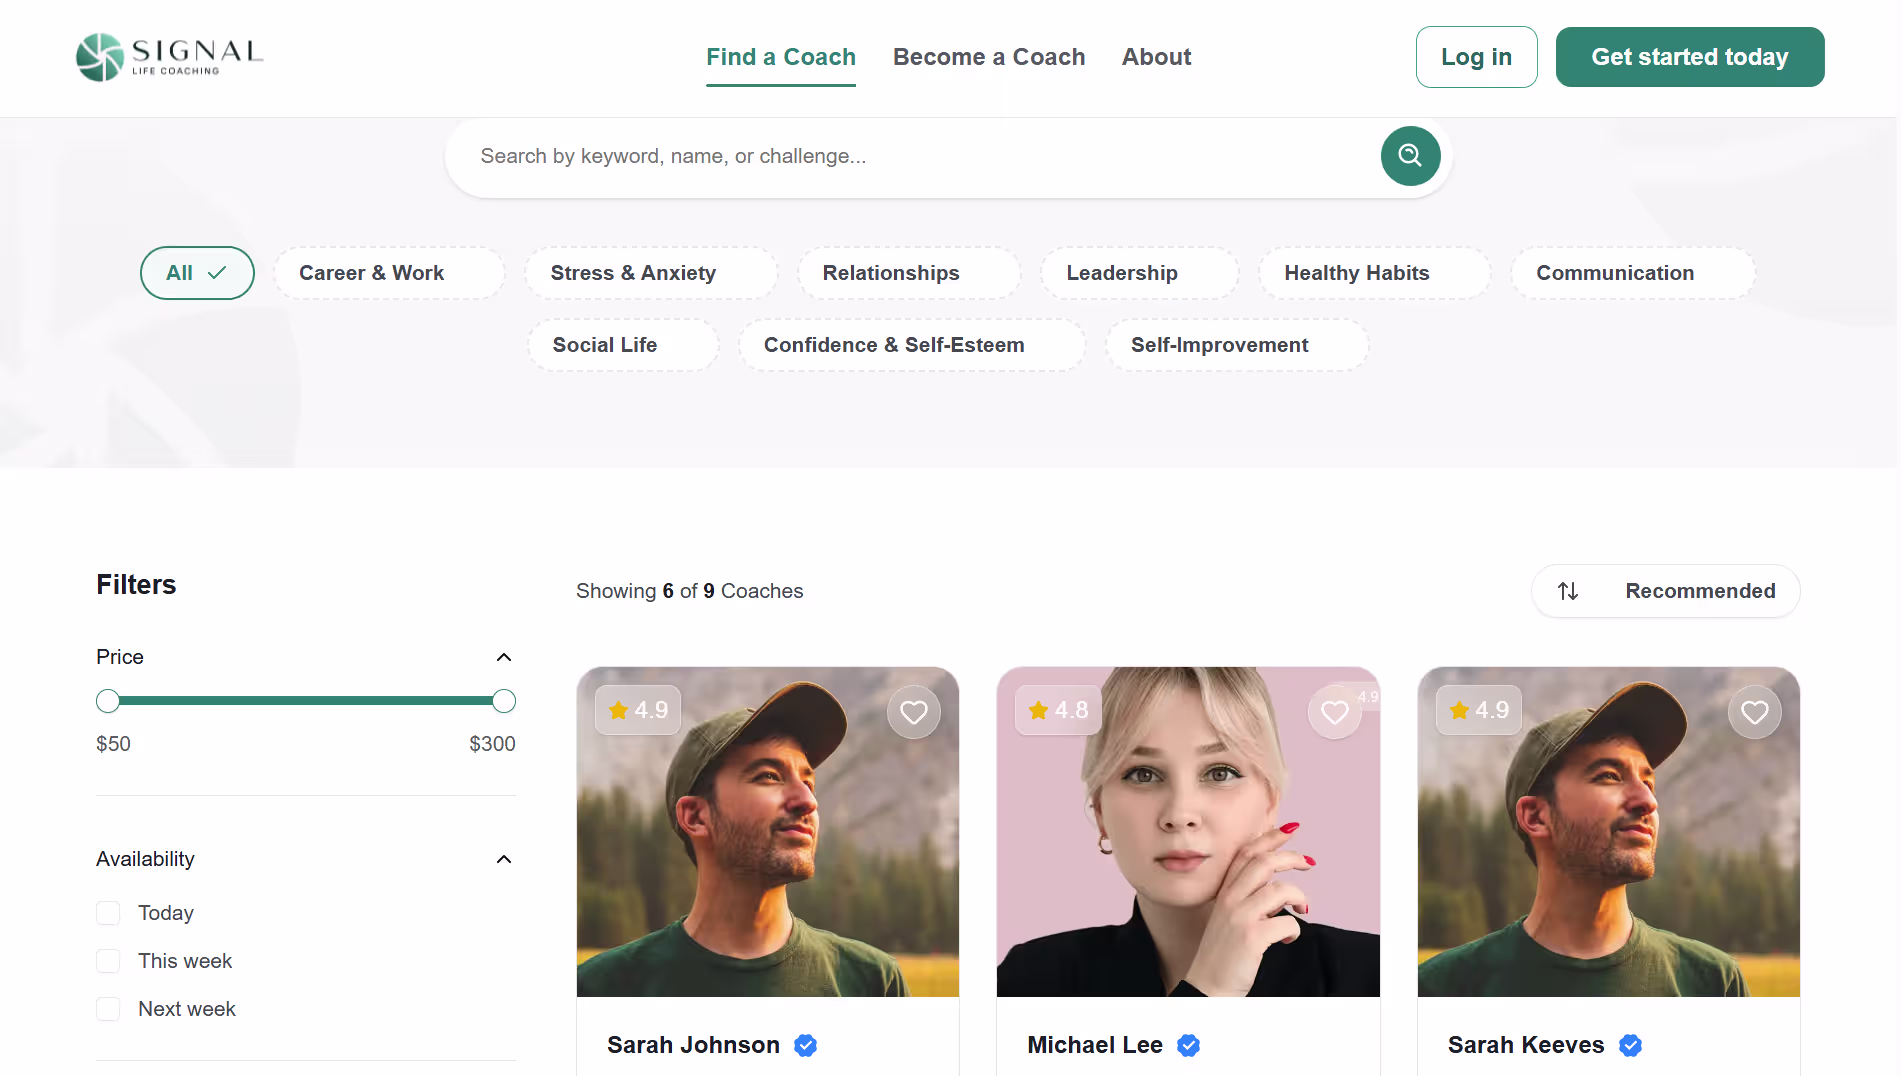Click Sarah Keeves' photo

coord(1609,832)
